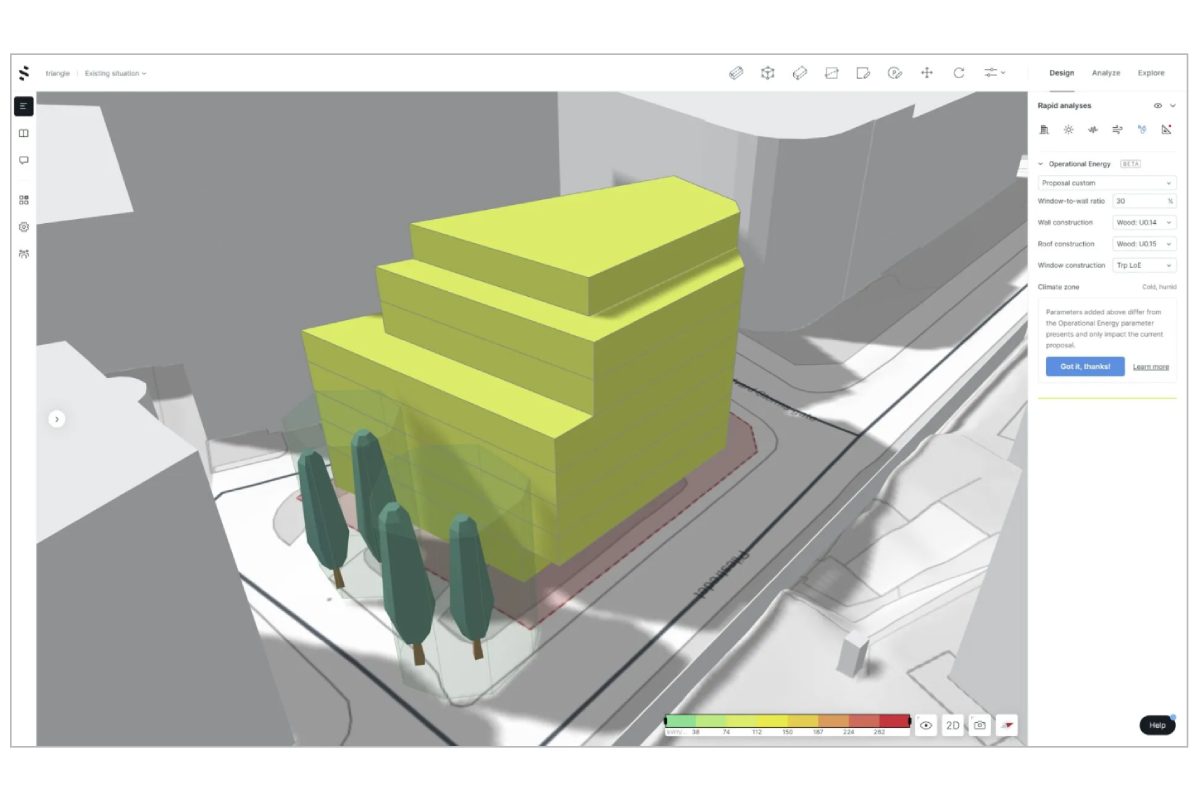This screenshot has height=800, width=1200.
Task: Switch to 2D view
Action: click(953, 725)
